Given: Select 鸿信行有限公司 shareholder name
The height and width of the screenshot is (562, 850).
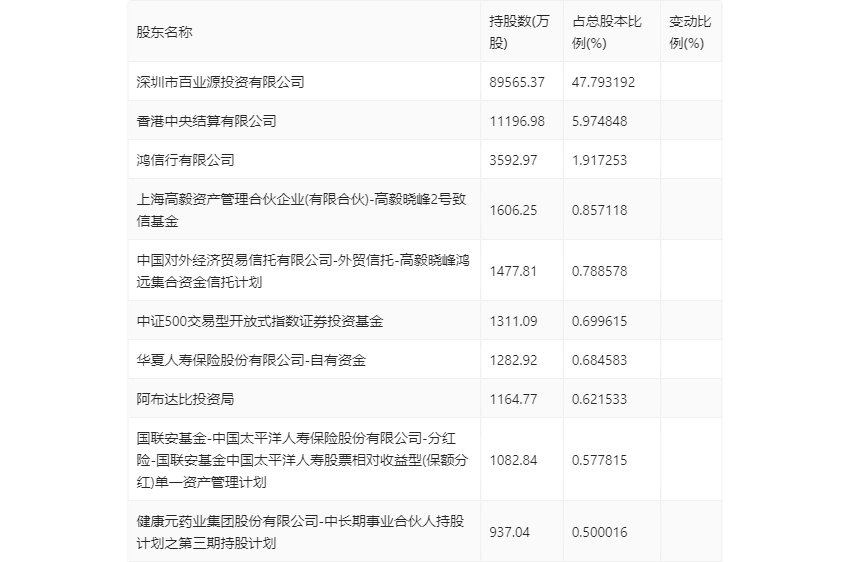Looking at the screenshot, I should (x=185, y=160).
